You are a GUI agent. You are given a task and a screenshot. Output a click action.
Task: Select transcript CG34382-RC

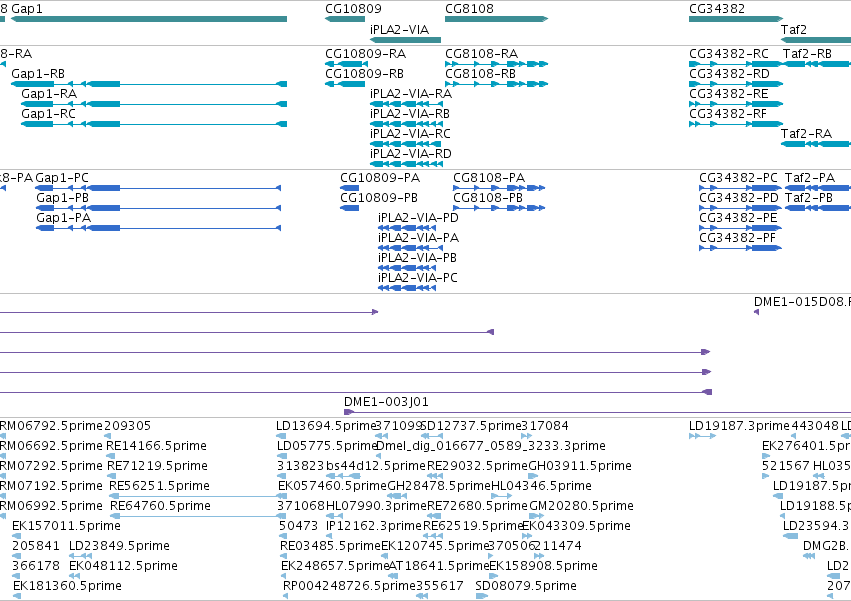(x=736, y=64)
